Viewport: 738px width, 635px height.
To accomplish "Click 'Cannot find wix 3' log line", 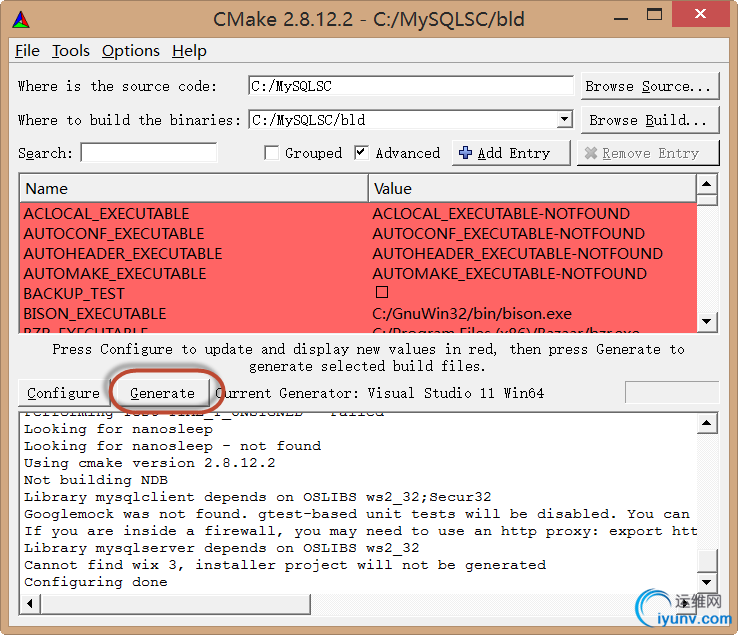I will tap(285, 565).
